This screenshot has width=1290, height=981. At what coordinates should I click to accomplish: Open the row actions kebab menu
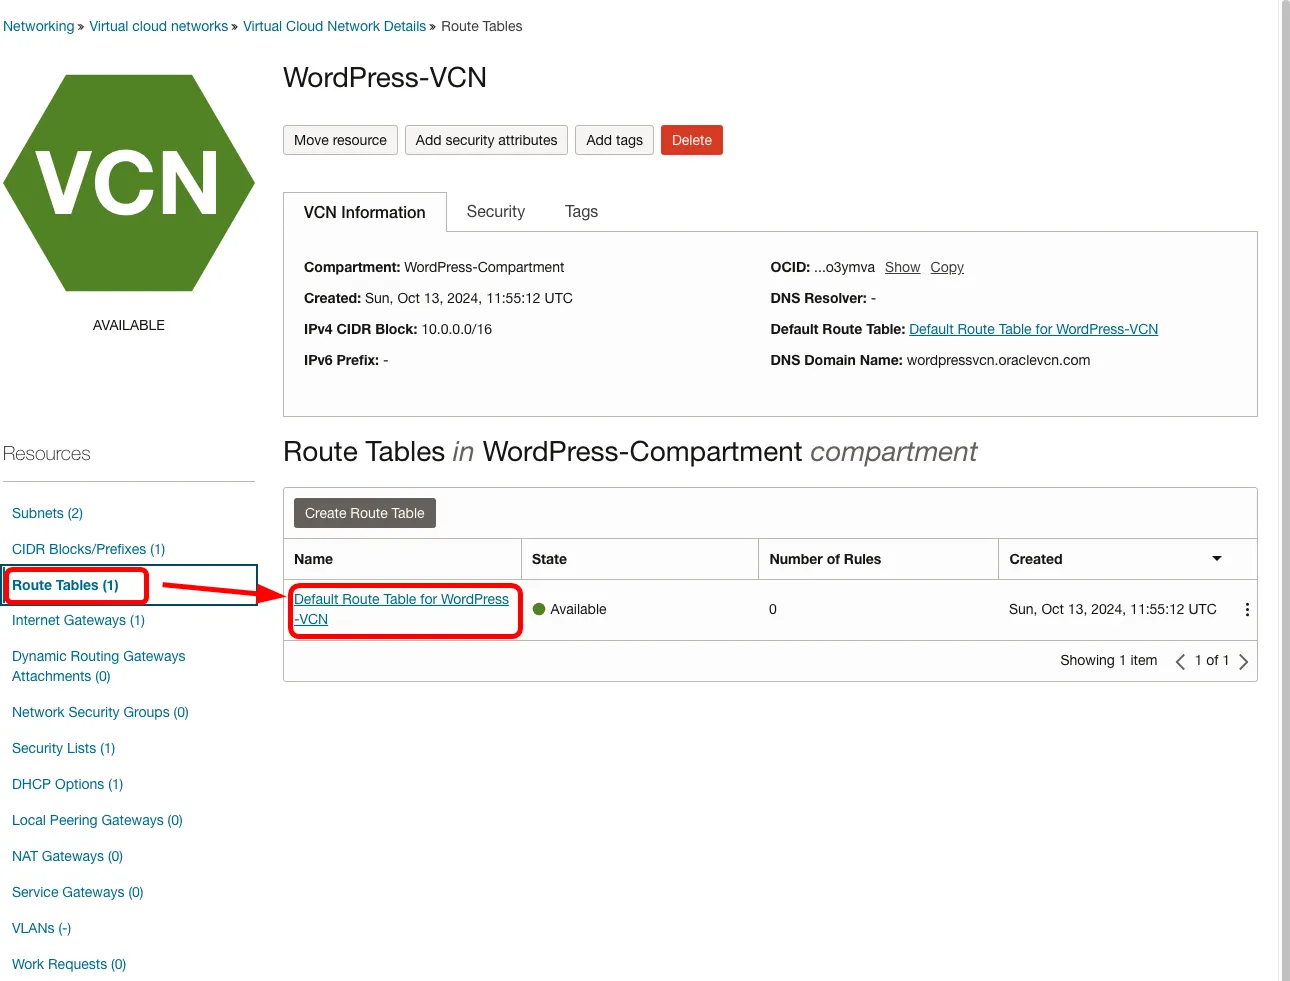[1247, 609]
